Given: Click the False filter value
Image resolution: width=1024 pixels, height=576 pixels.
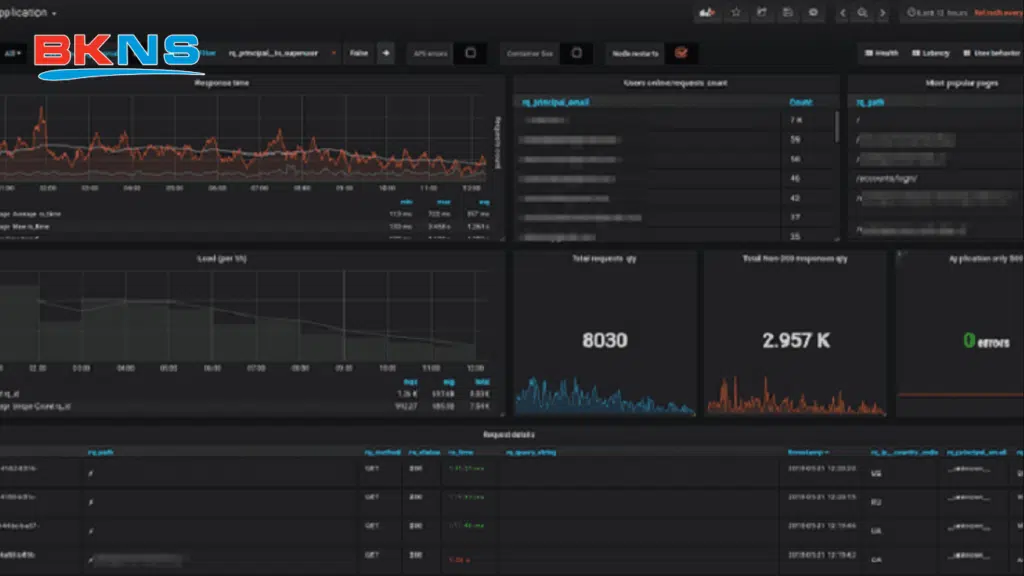Looking at the screenshot, I should (359, 53).
